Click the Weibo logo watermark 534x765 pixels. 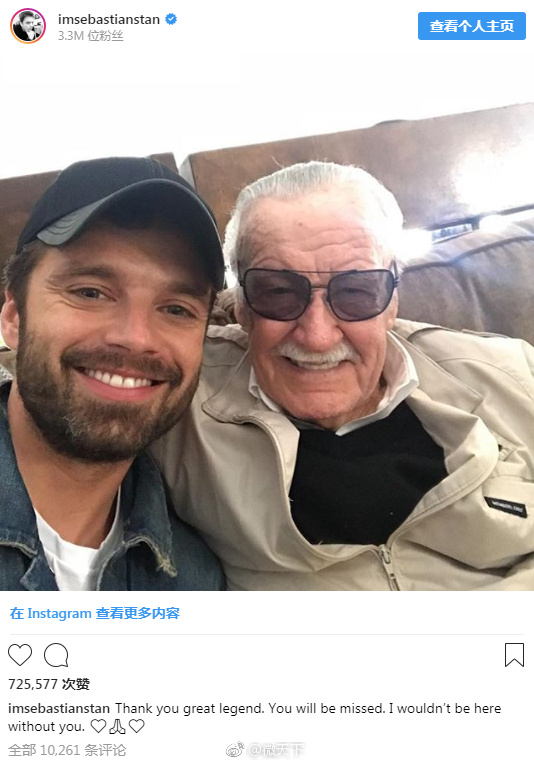point(235,750)
